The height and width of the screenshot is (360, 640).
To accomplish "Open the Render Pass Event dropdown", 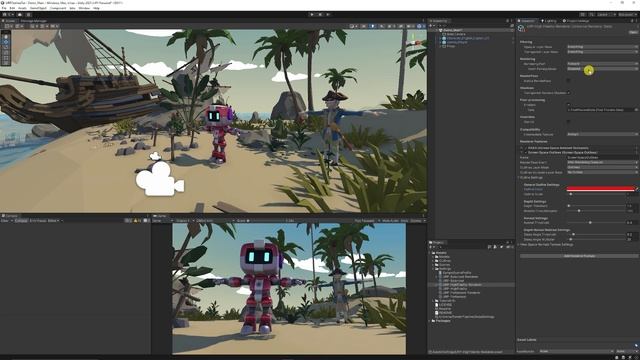I will [602, 162].
